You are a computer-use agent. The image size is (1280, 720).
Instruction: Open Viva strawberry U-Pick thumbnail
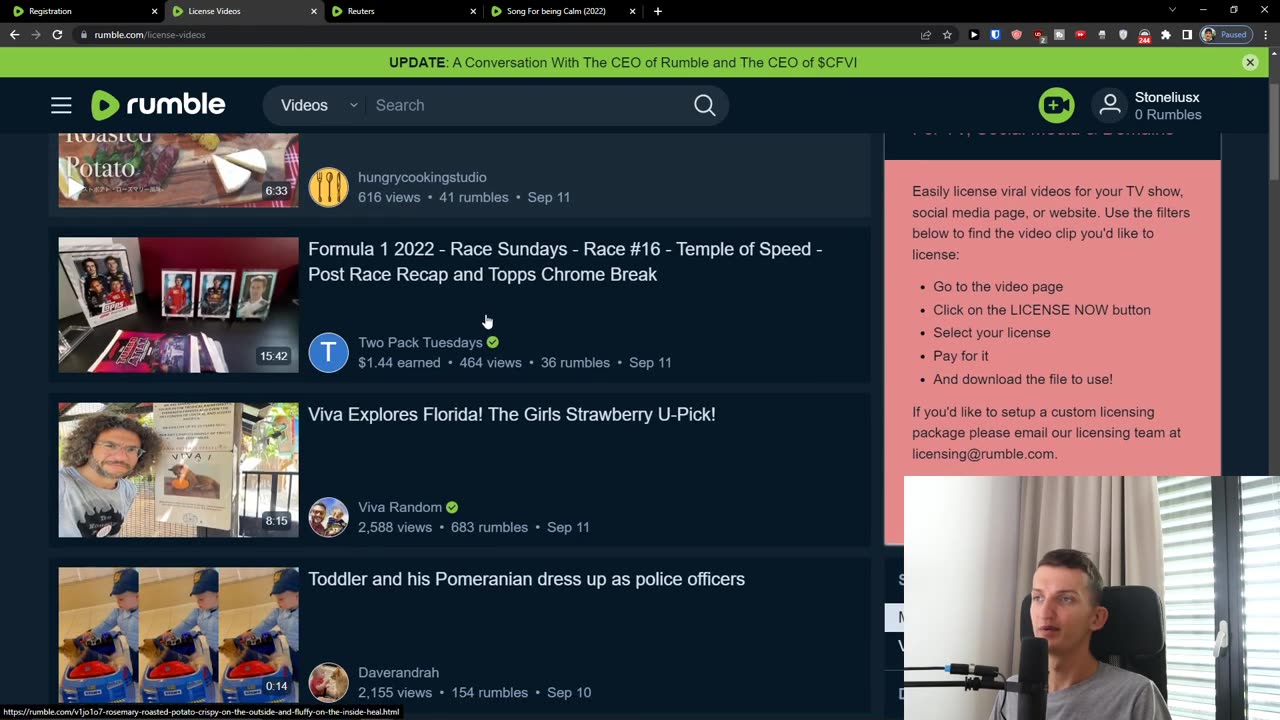(178, 470)
